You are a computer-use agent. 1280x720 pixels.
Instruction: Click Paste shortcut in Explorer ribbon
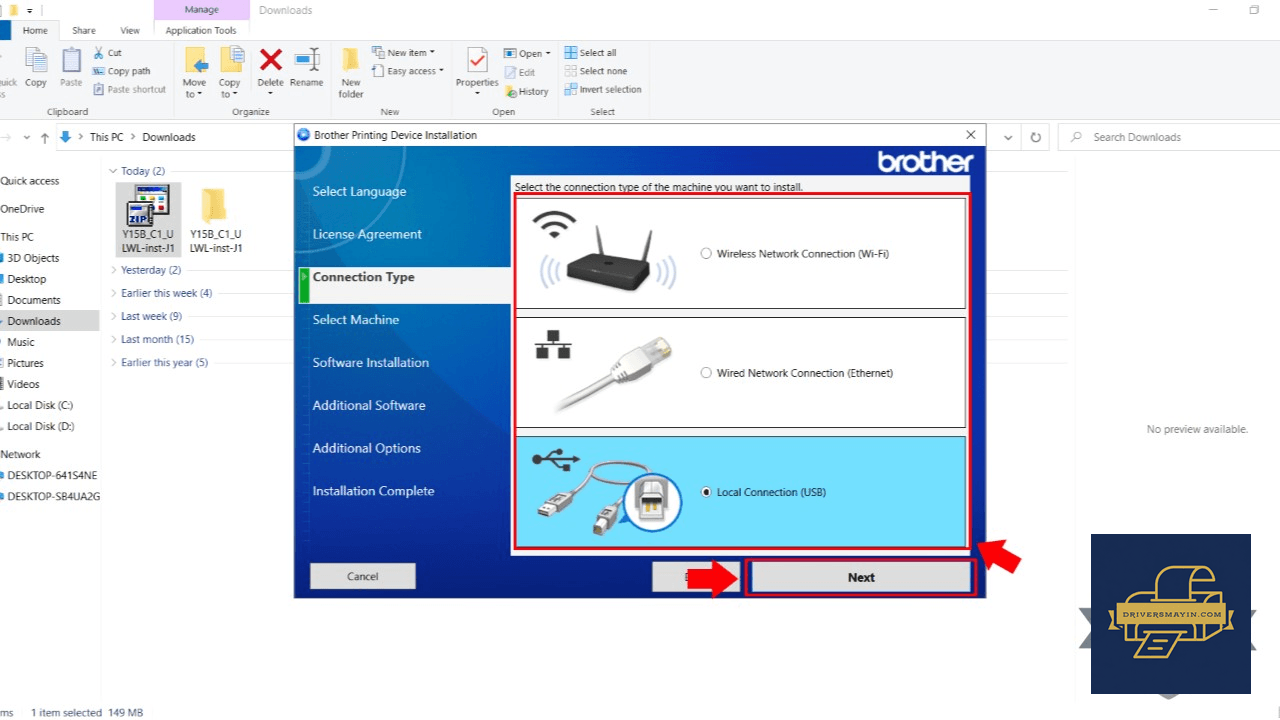click(129, 89)
